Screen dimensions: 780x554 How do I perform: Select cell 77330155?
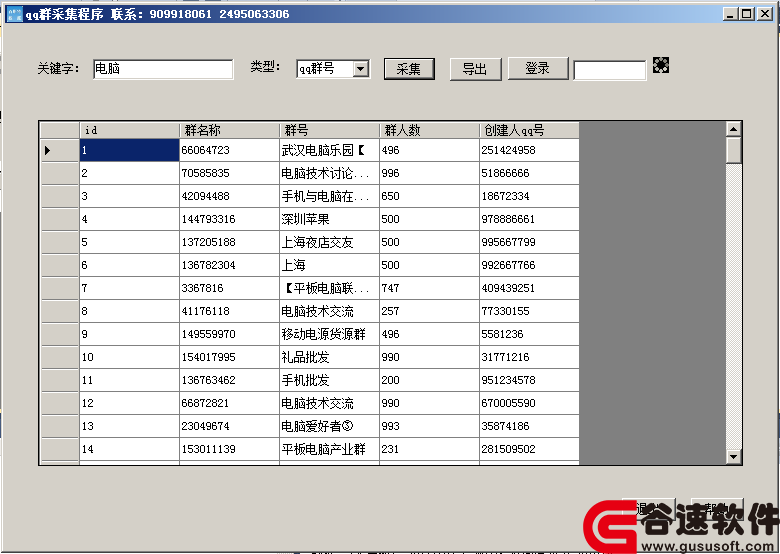[529, 311]
